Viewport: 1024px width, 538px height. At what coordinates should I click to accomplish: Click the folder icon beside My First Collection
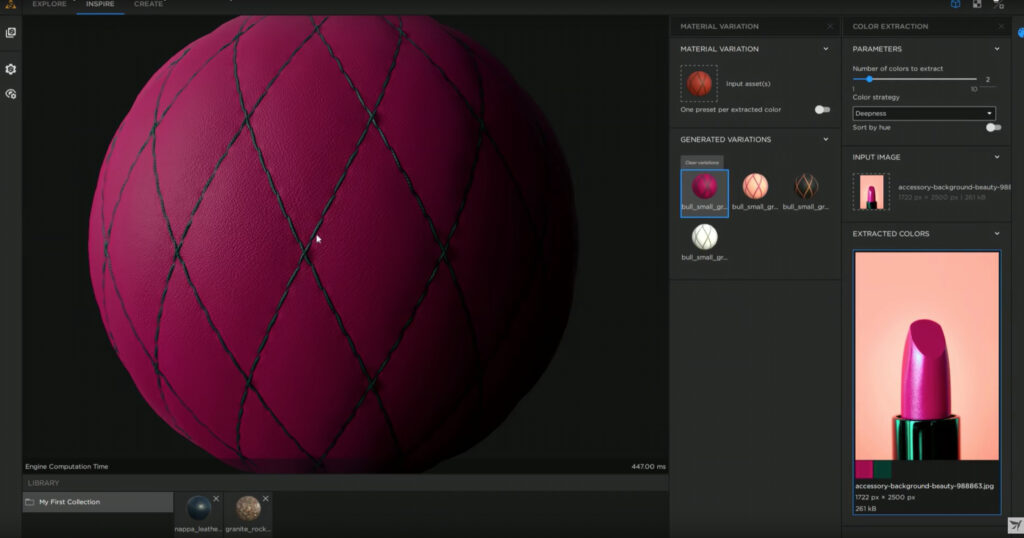click(x=29, y=502)
